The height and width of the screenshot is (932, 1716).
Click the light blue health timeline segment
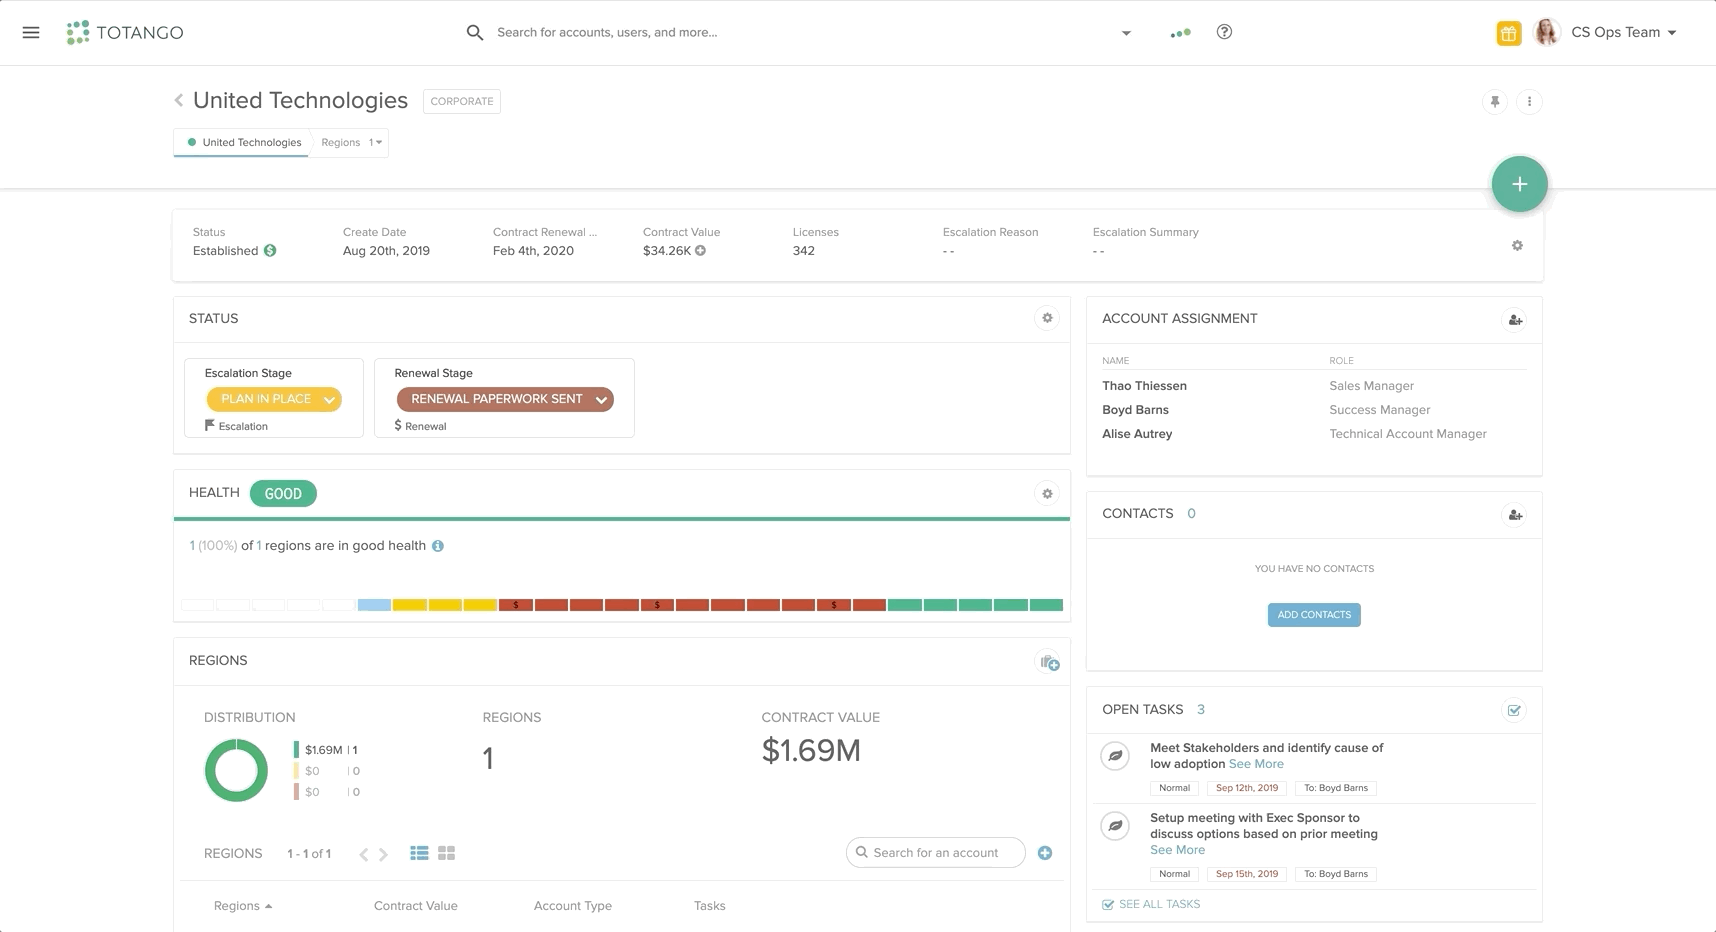(374, 605)
